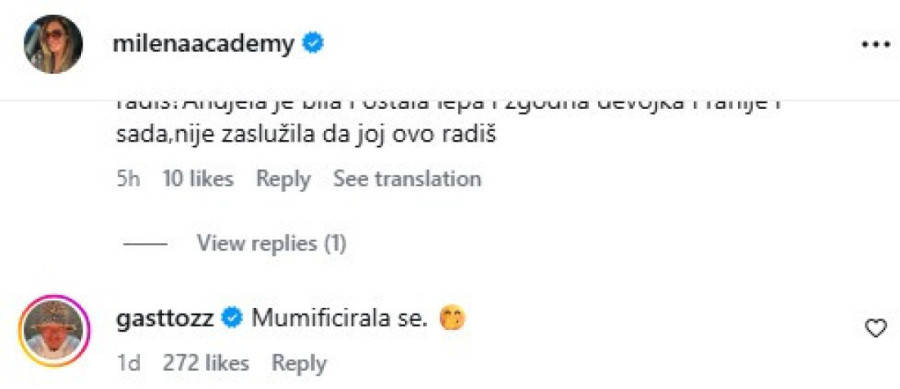Show who gave the 10 likes

click(198, 179)
